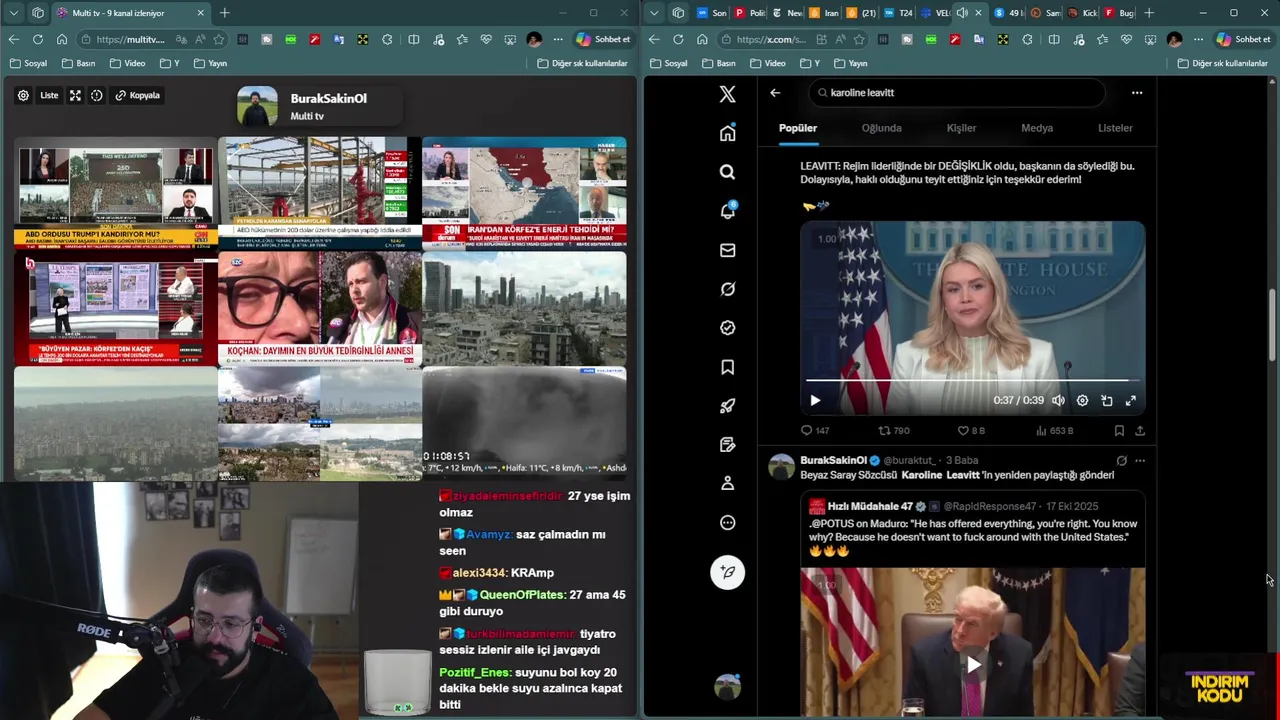Repost the Leavitt video post (790)
The height and width of the screenshot is (720, 1280).
point(894,431)
